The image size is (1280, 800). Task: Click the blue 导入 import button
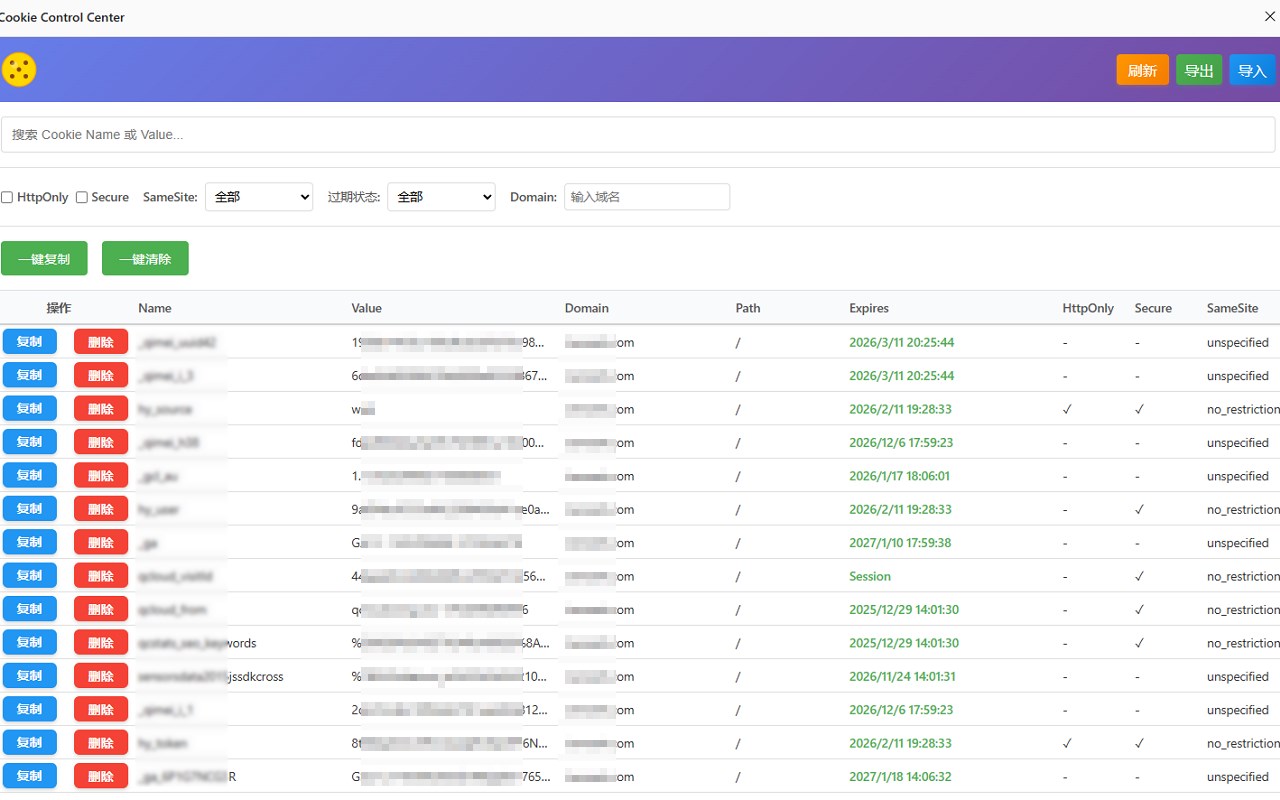1252,70
